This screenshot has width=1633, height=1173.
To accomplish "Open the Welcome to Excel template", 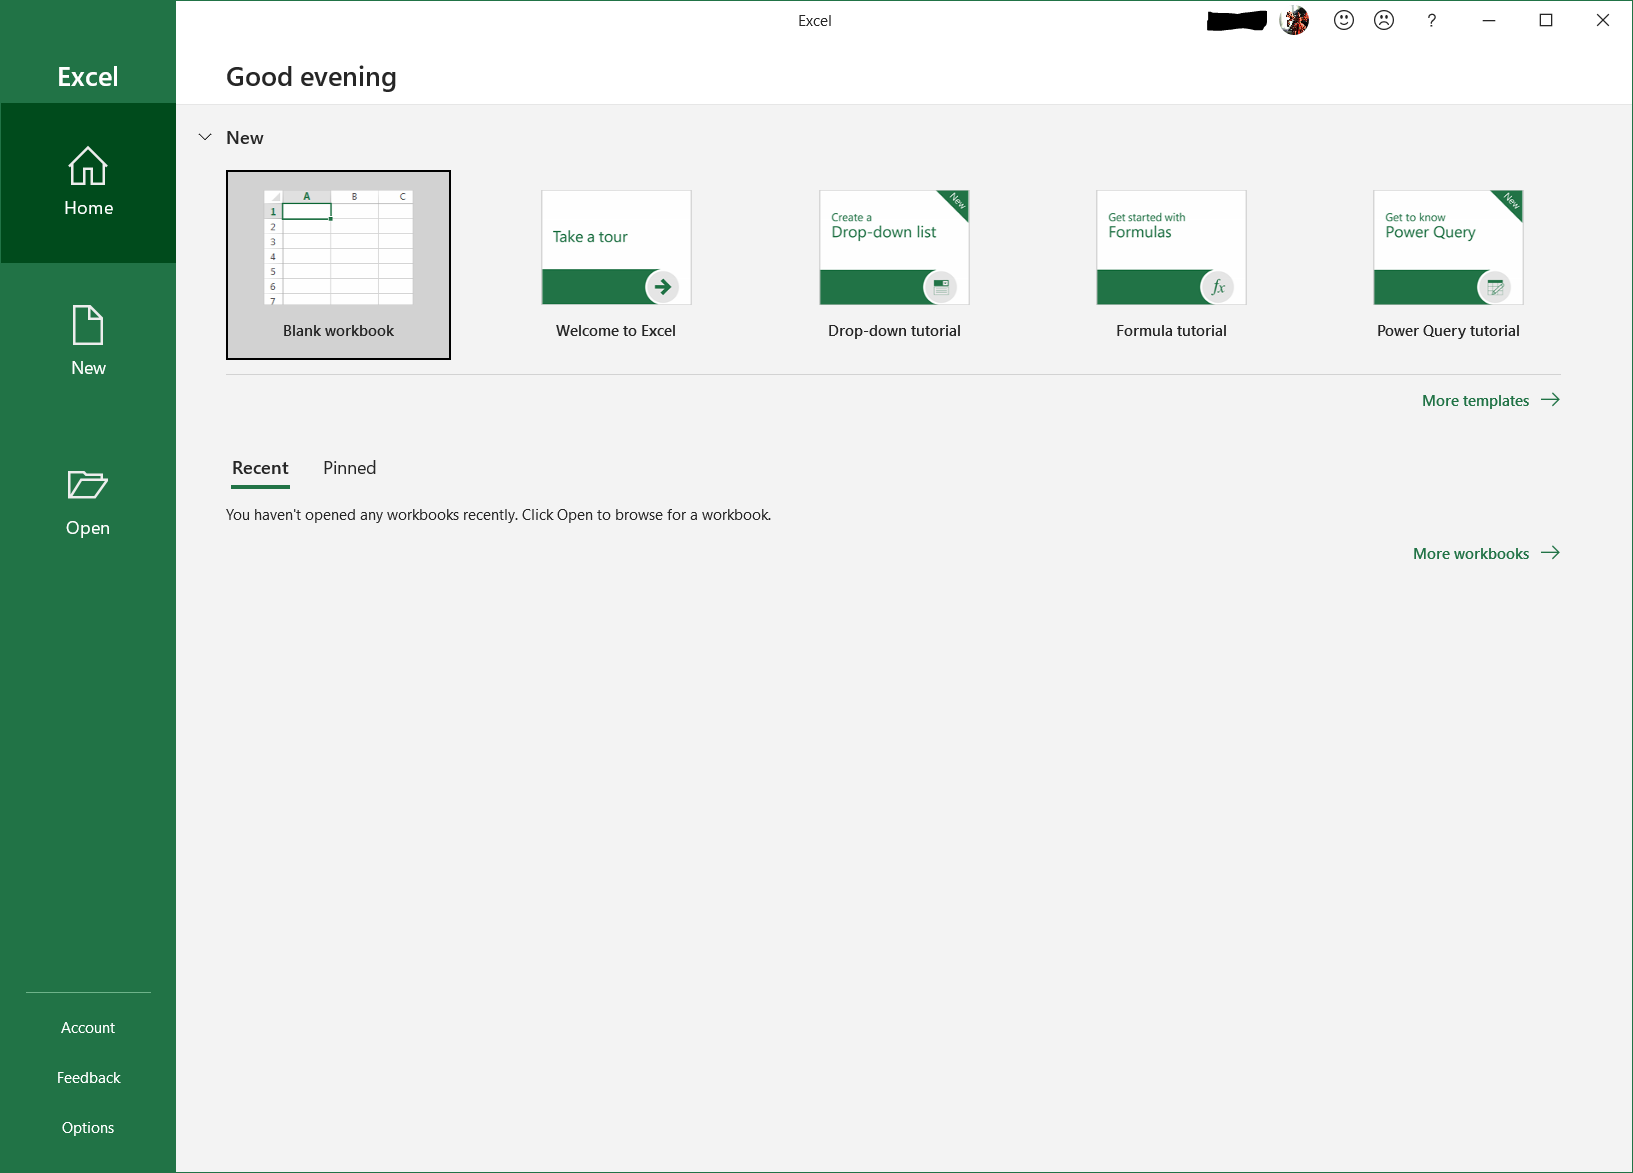I will [616, 265].
